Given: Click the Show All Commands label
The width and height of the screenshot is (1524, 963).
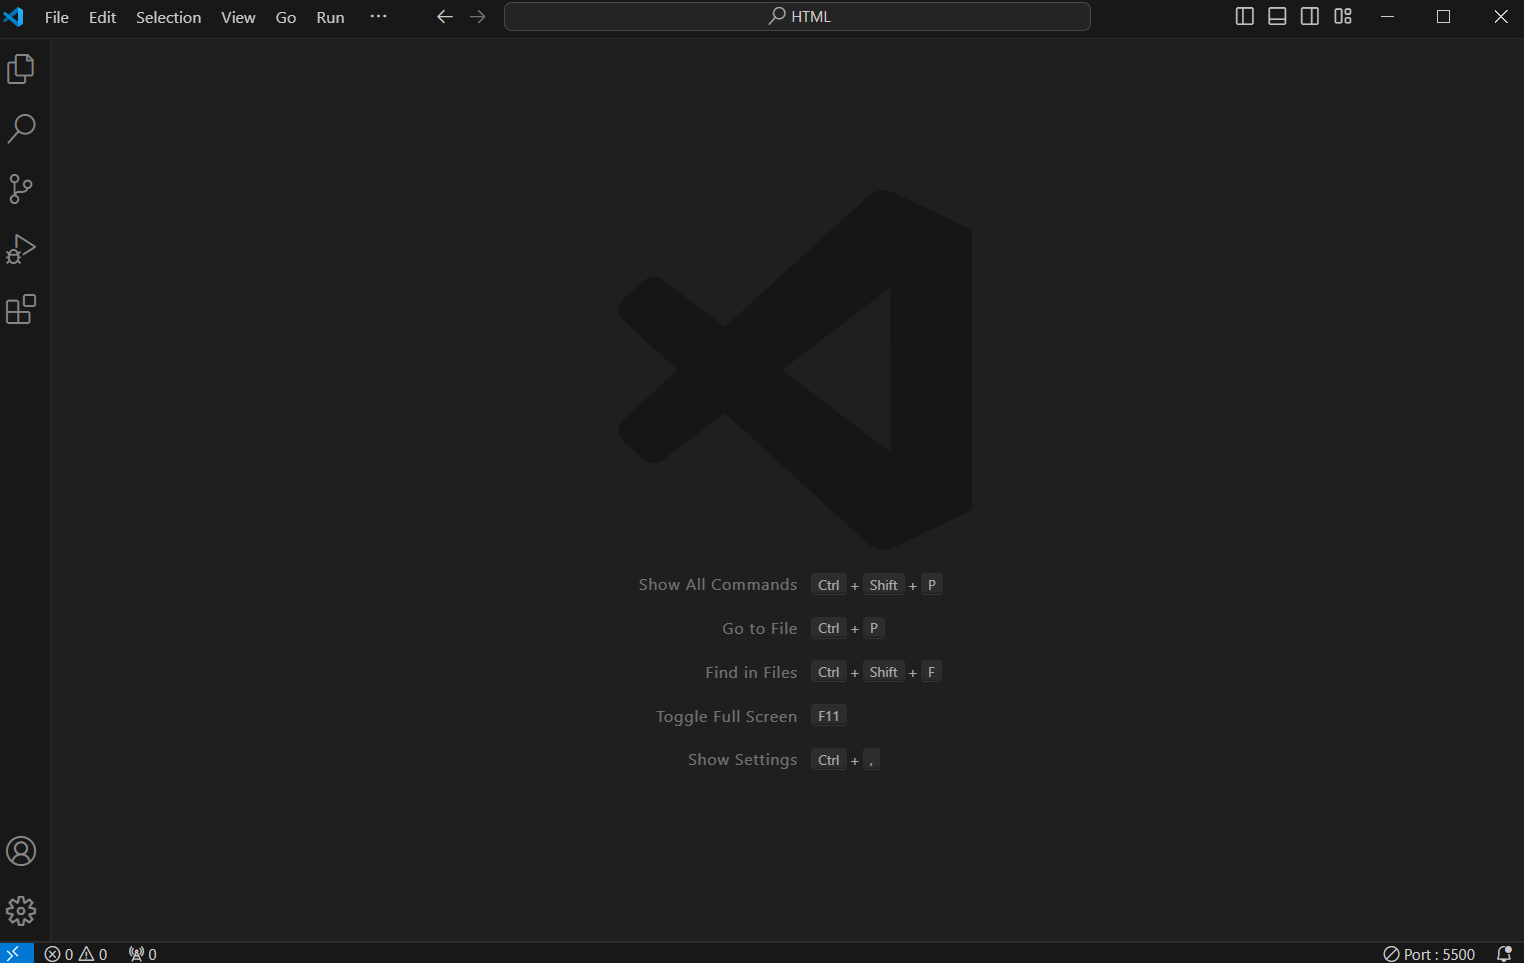Looking at the screenshot, I should click(718, 585).
